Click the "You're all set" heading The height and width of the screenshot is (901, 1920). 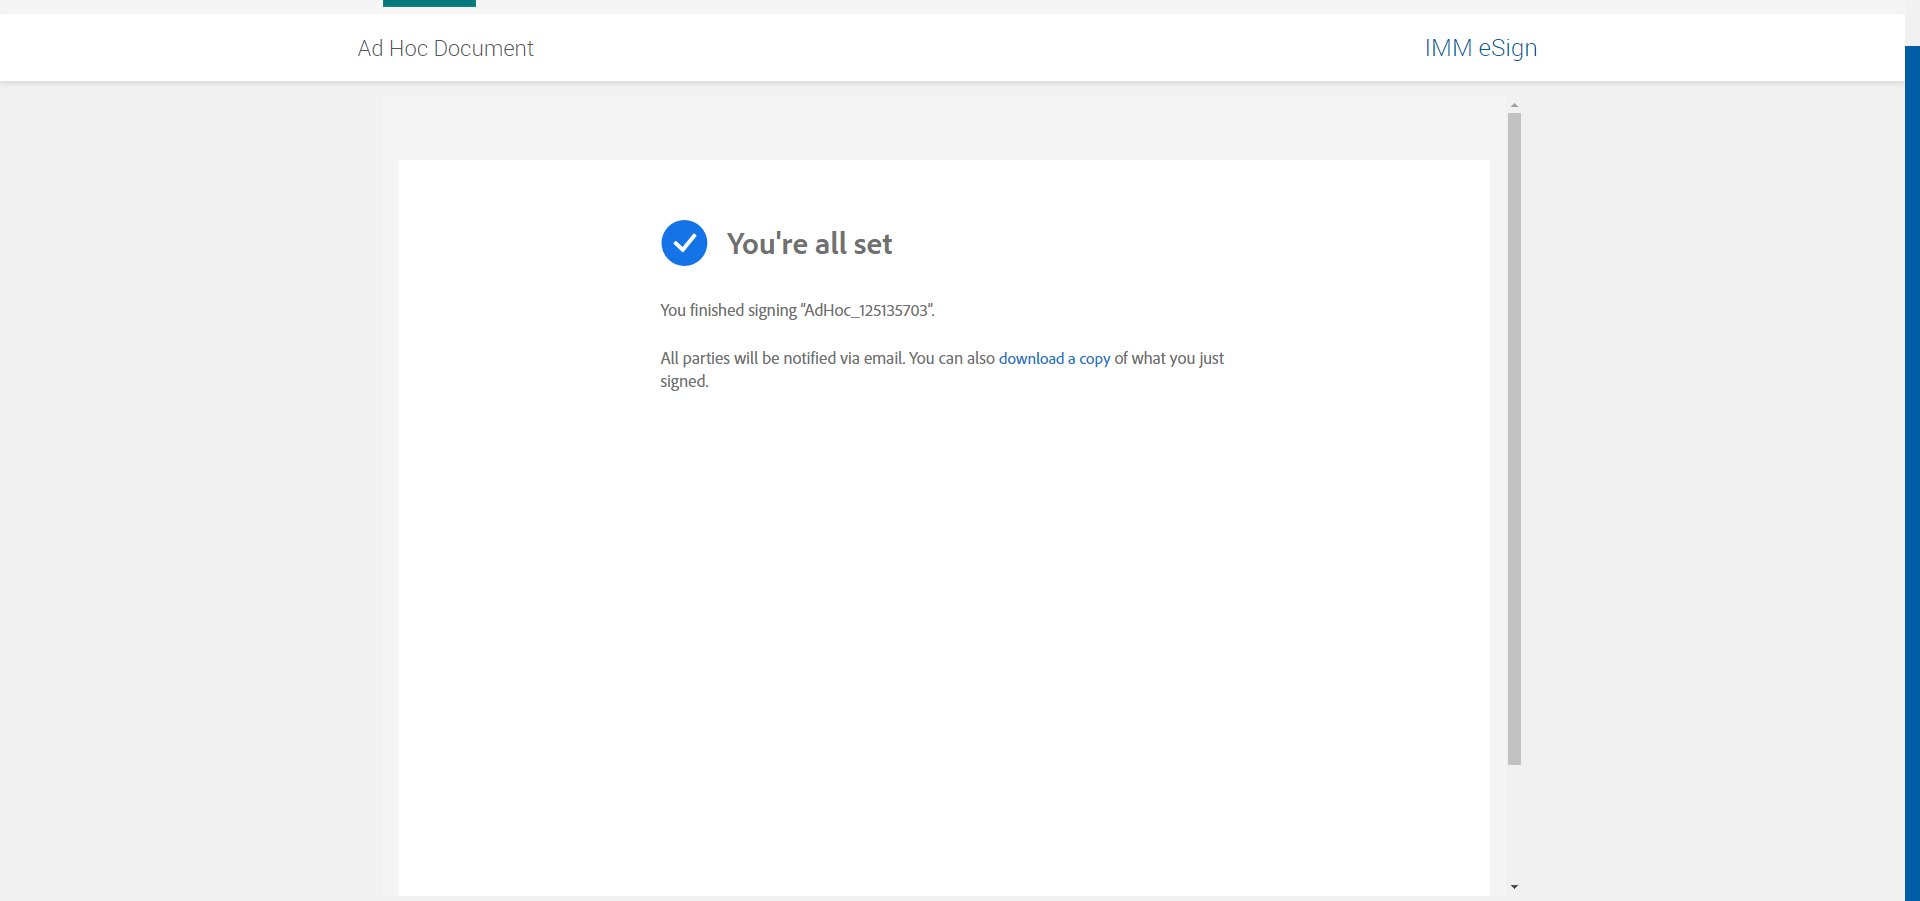[x=809, y=244]
